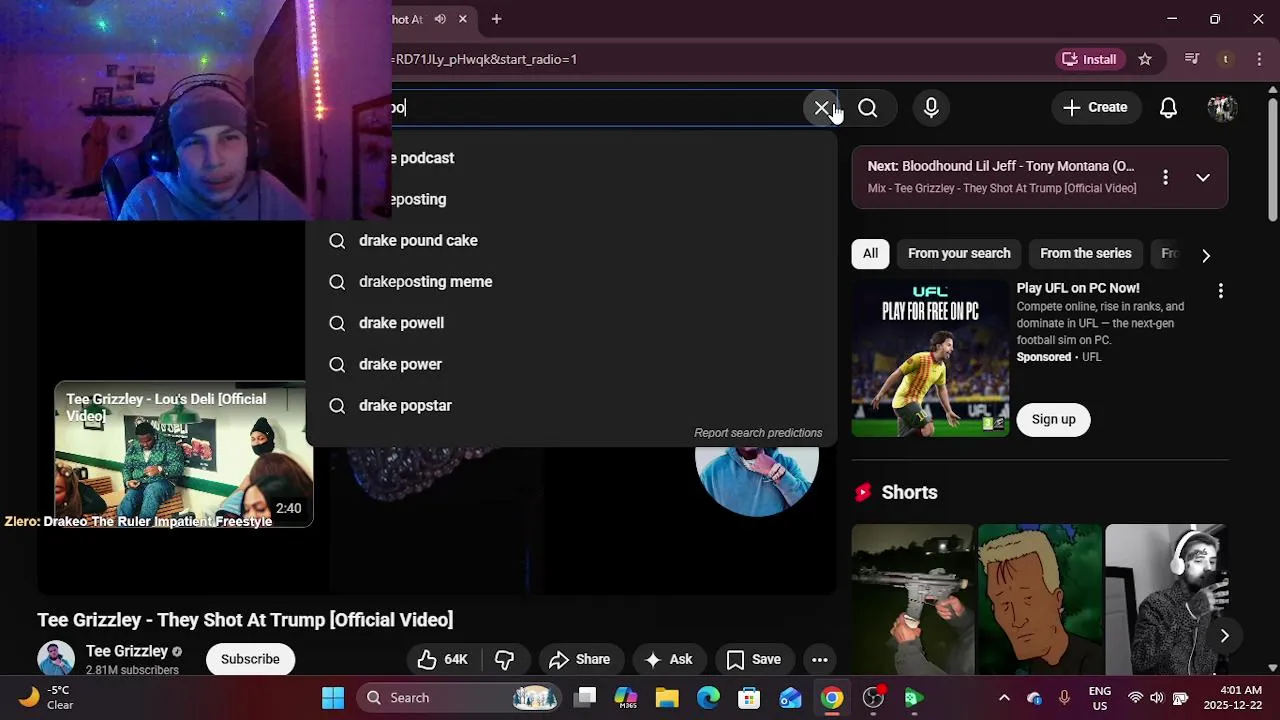Open volume control from system tray
1280x720 pixels.
click(x=1157, y=698)
